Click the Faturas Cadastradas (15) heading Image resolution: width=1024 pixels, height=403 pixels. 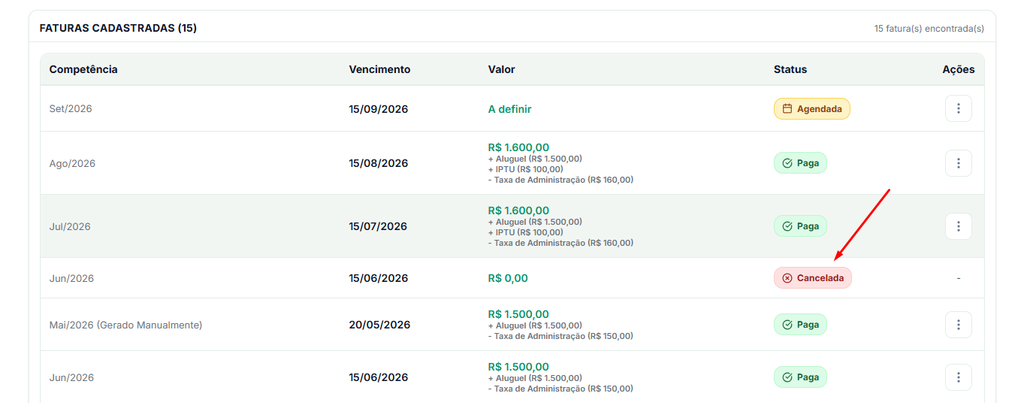(x=118, y=28)
